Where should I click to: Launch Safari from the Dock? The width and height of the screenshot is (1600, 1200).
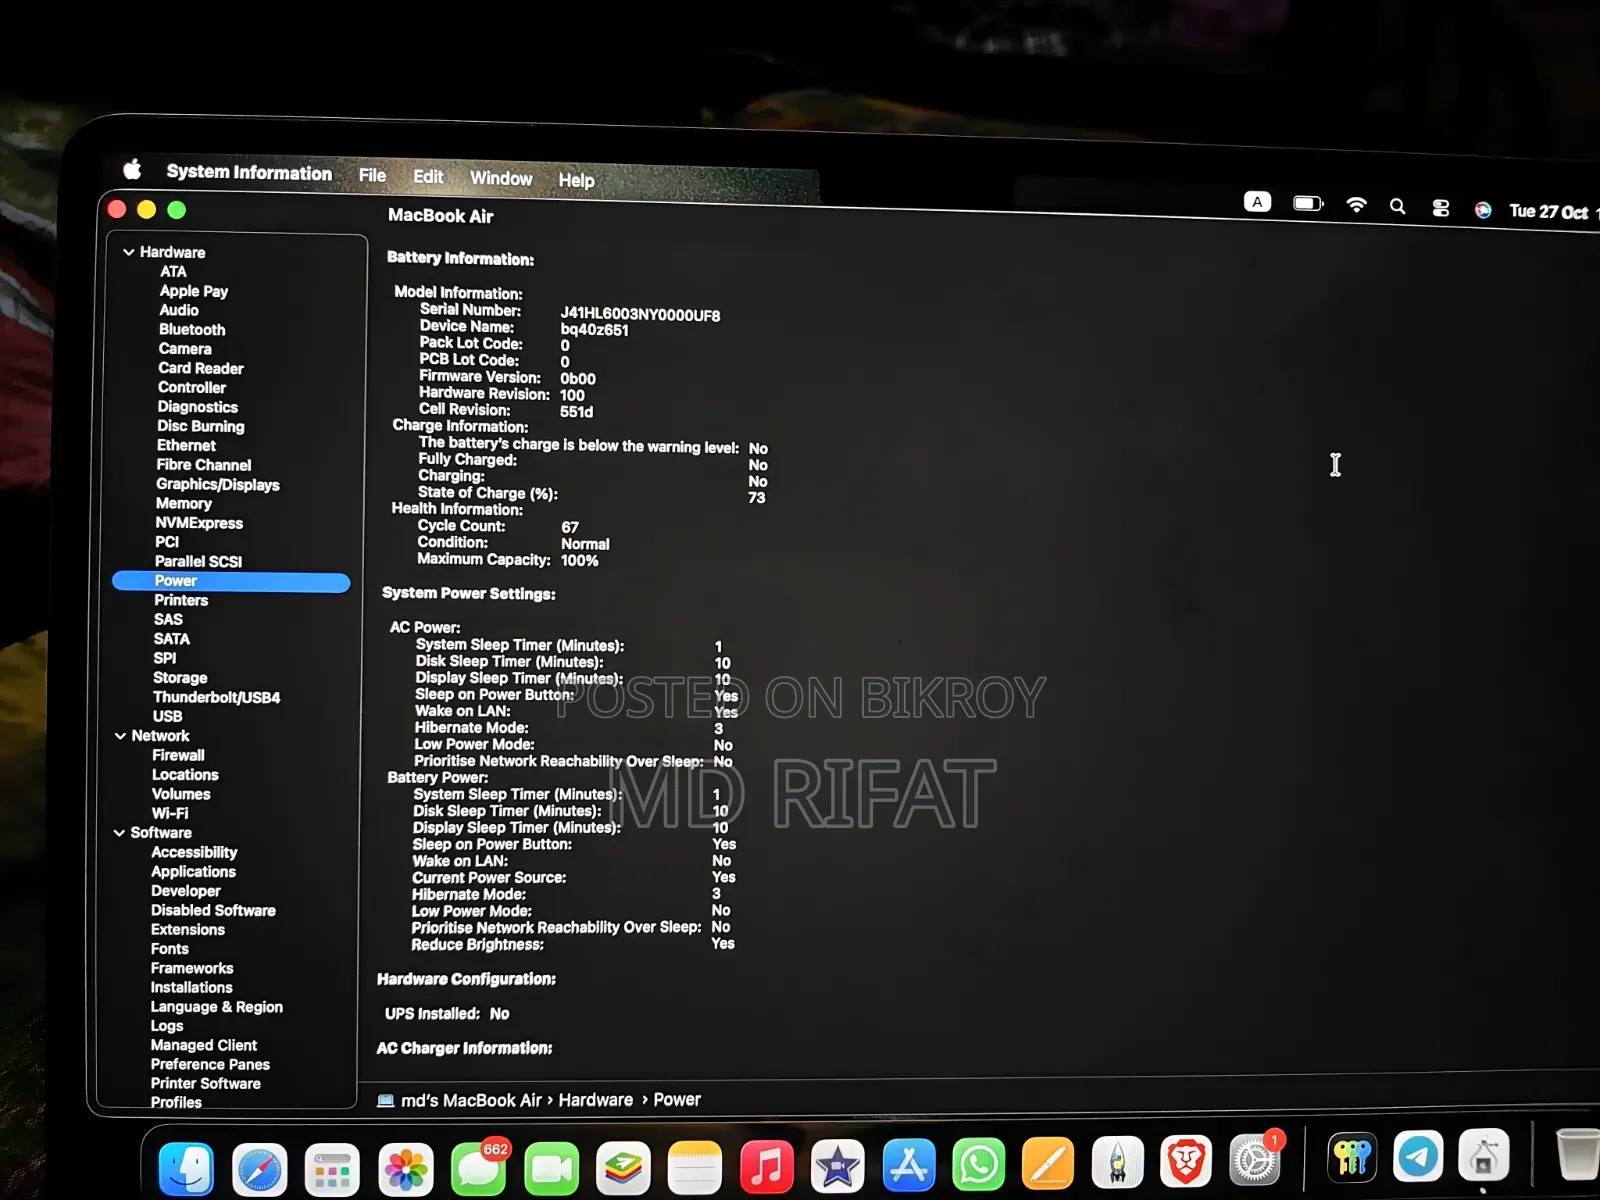point(260,1169)
